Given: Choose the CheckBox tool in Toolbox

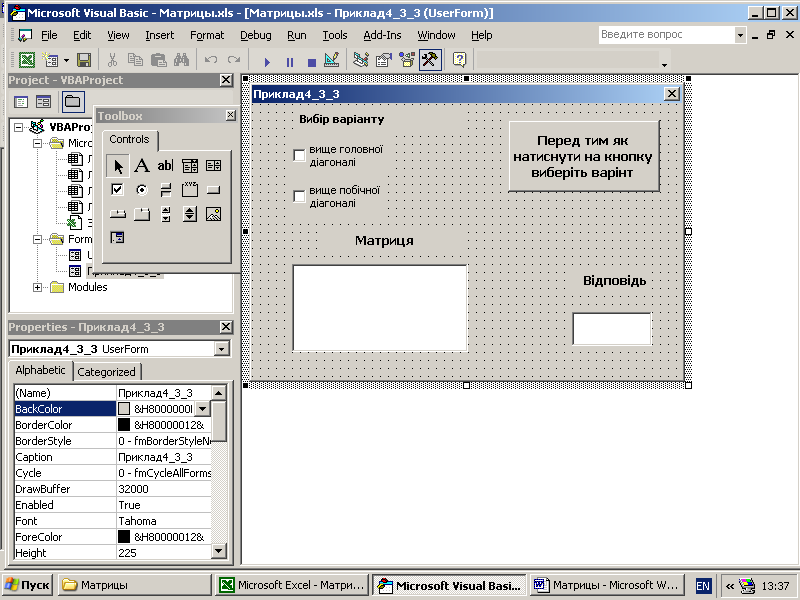Looking at the screenshot, I should [117, 190].
